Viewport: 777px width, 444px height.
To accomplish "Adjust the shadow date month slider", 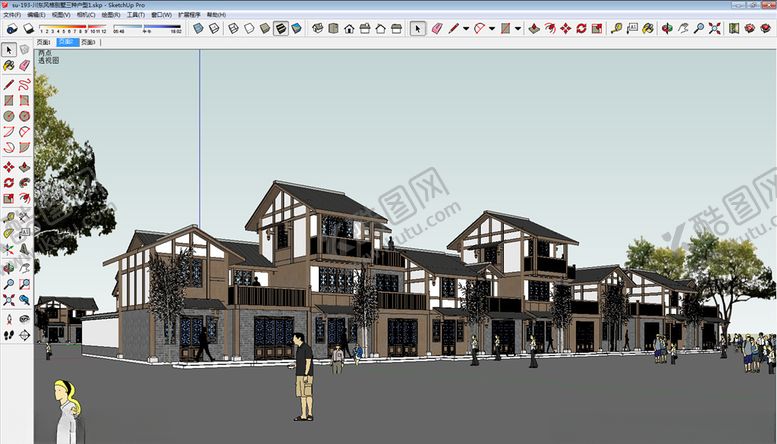I will pyautogui.click(x=75, y=27).
